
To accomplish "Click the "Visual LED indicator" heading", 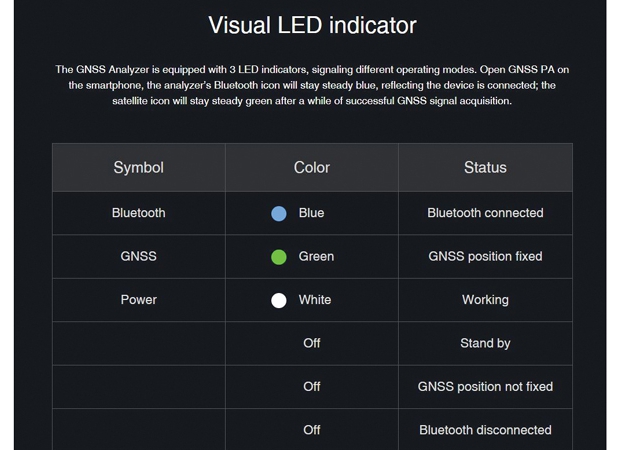I will (x=311, y=25).
